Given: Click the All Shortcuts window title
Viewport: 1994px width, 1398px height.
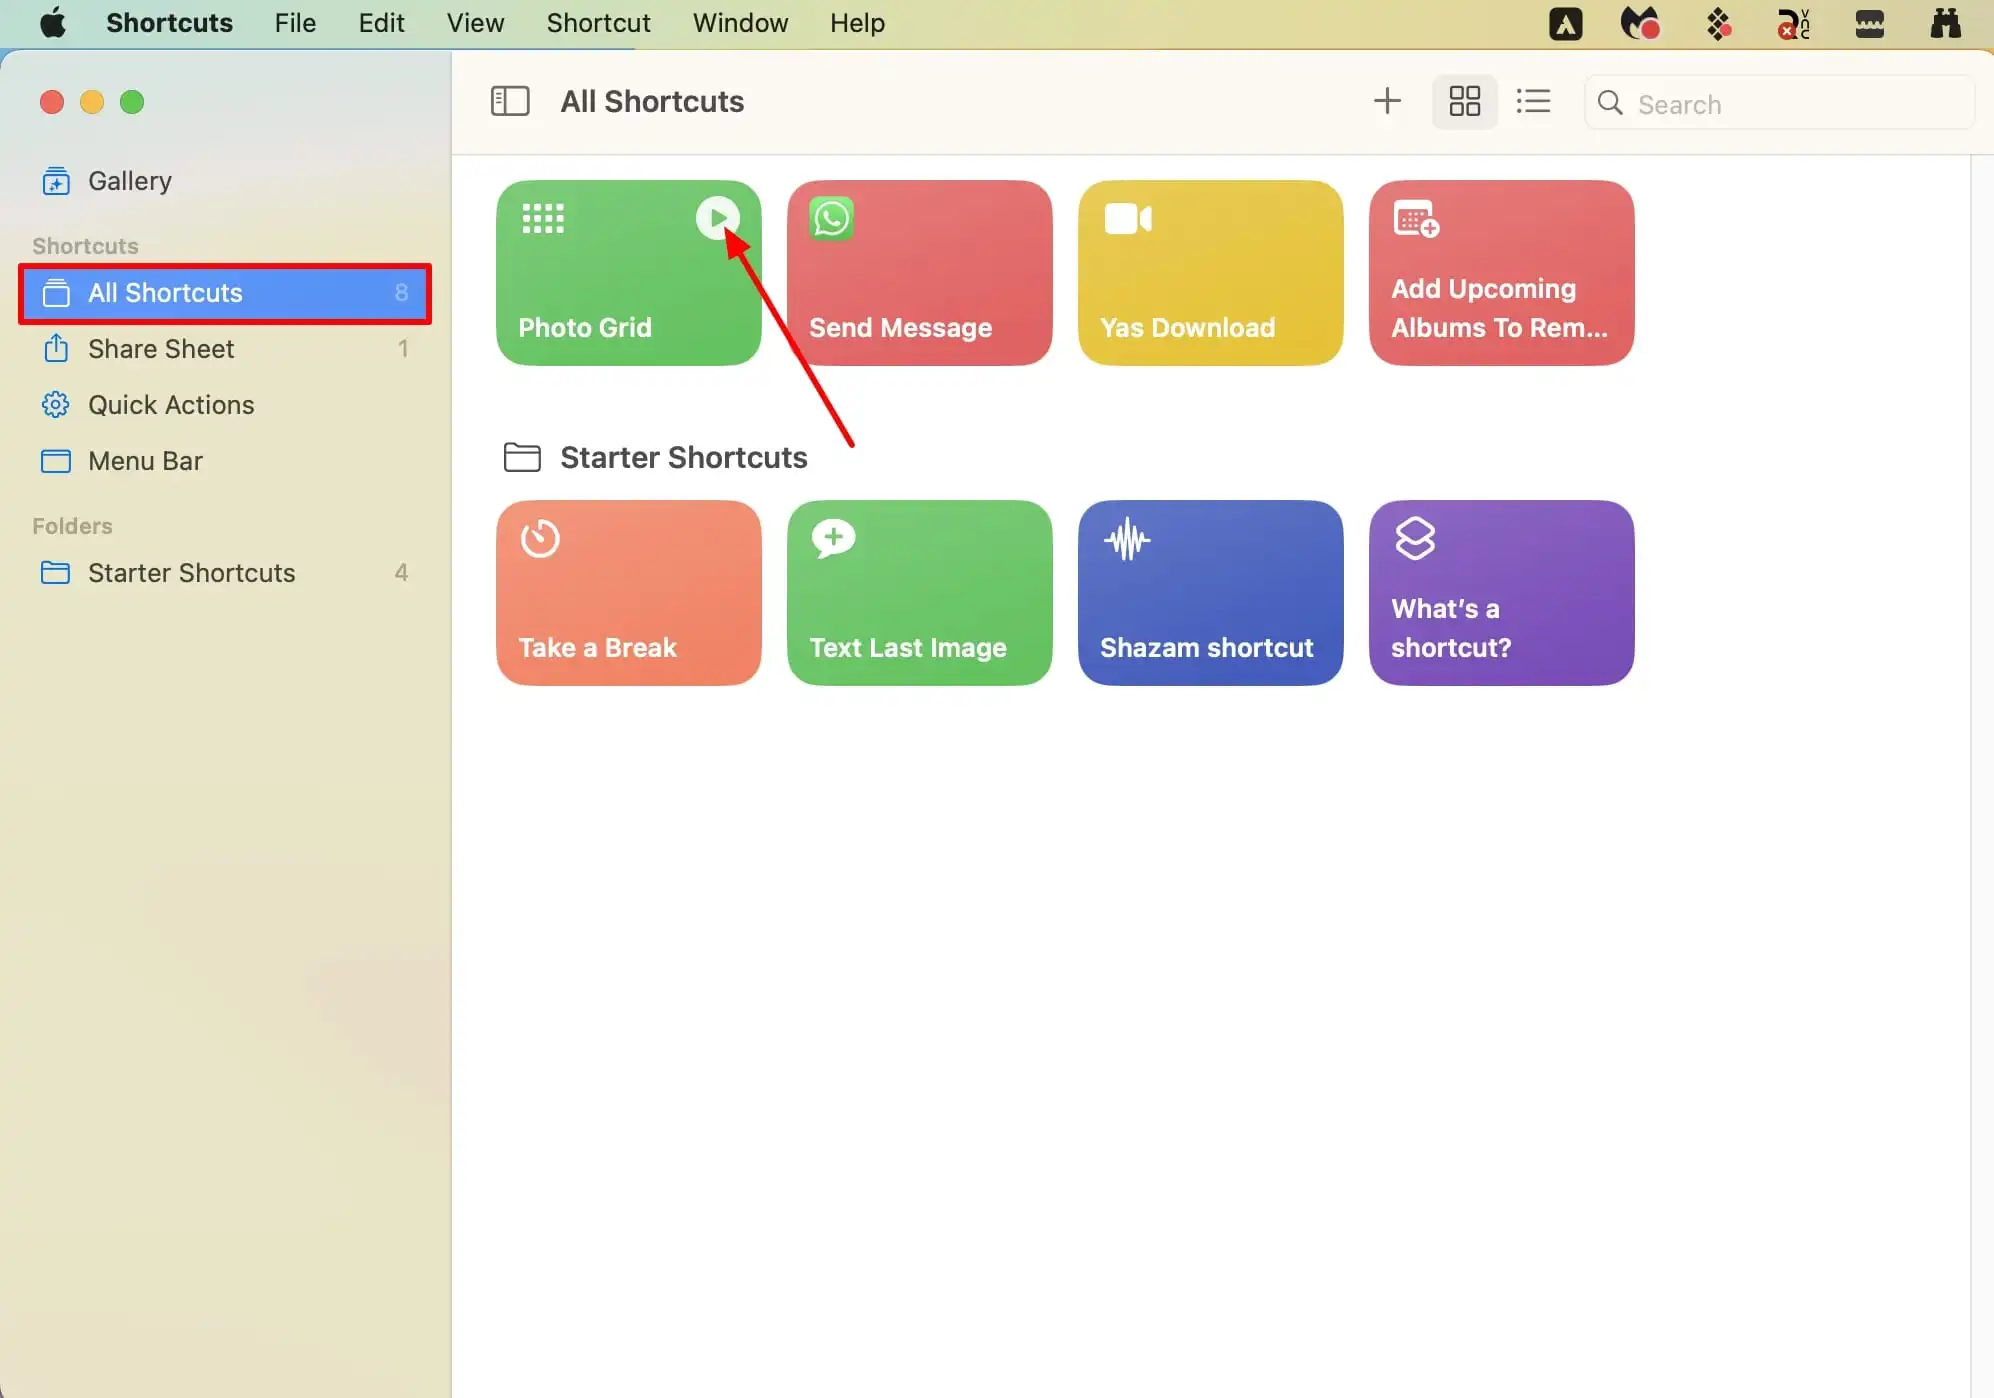Looking at the screenshot, I should click(652, 102).
